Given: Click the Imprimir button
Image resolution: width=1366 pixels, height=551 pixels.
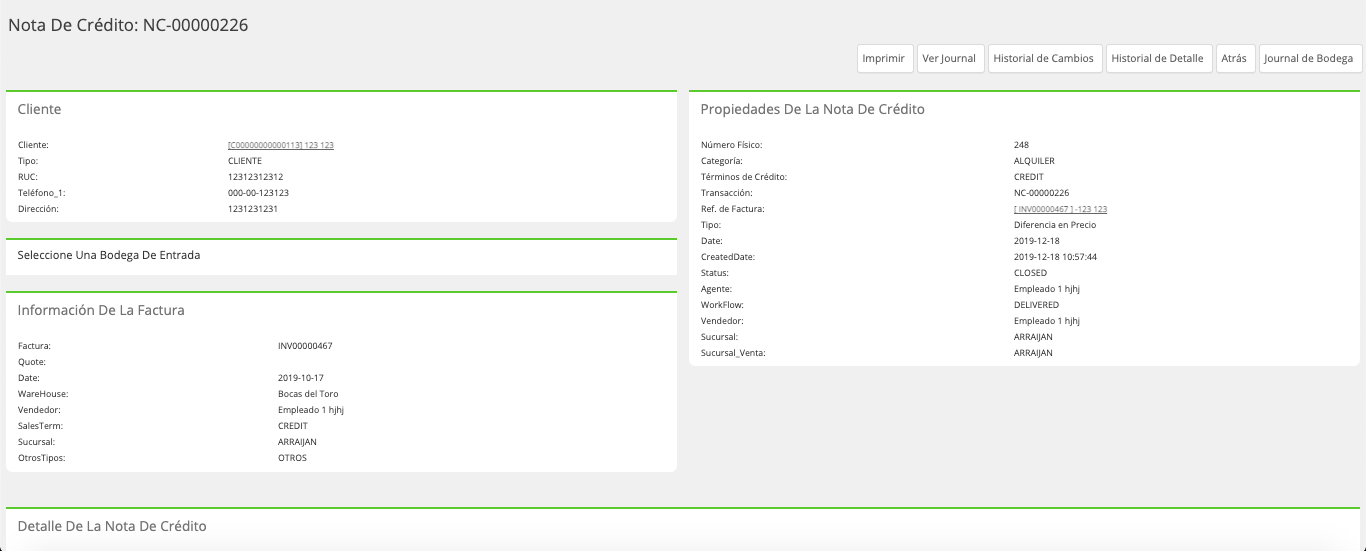Looking at the screenshot, I should 885,59.
